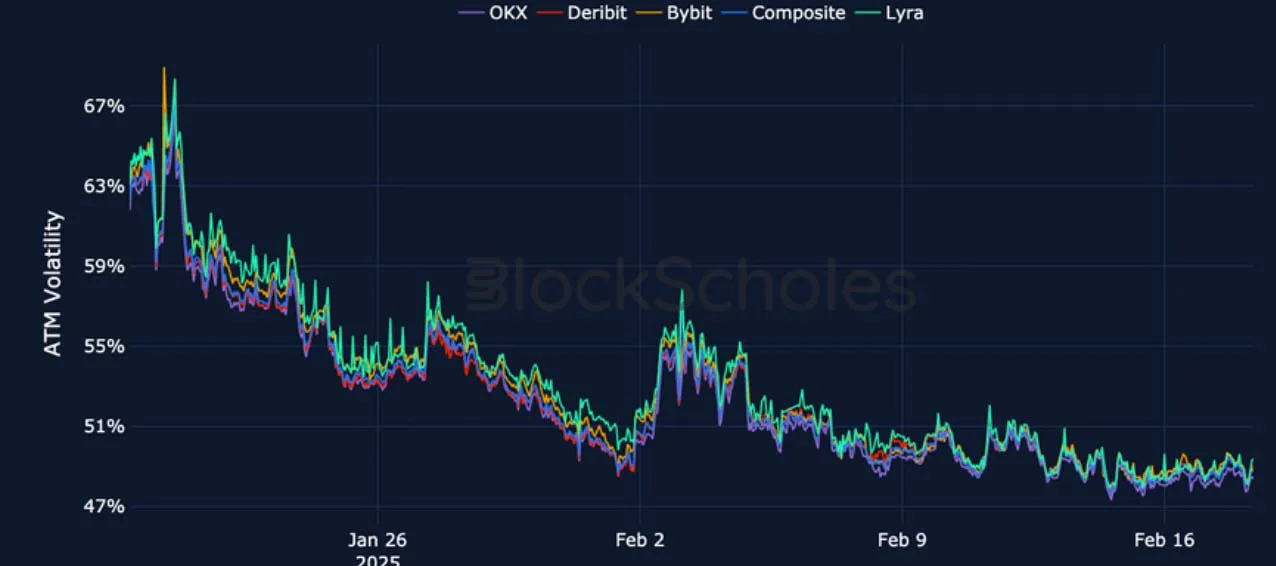The image size is (1276, 566).
Task: Toggle the Deribit legend entry
Action: tap(583, 13)
